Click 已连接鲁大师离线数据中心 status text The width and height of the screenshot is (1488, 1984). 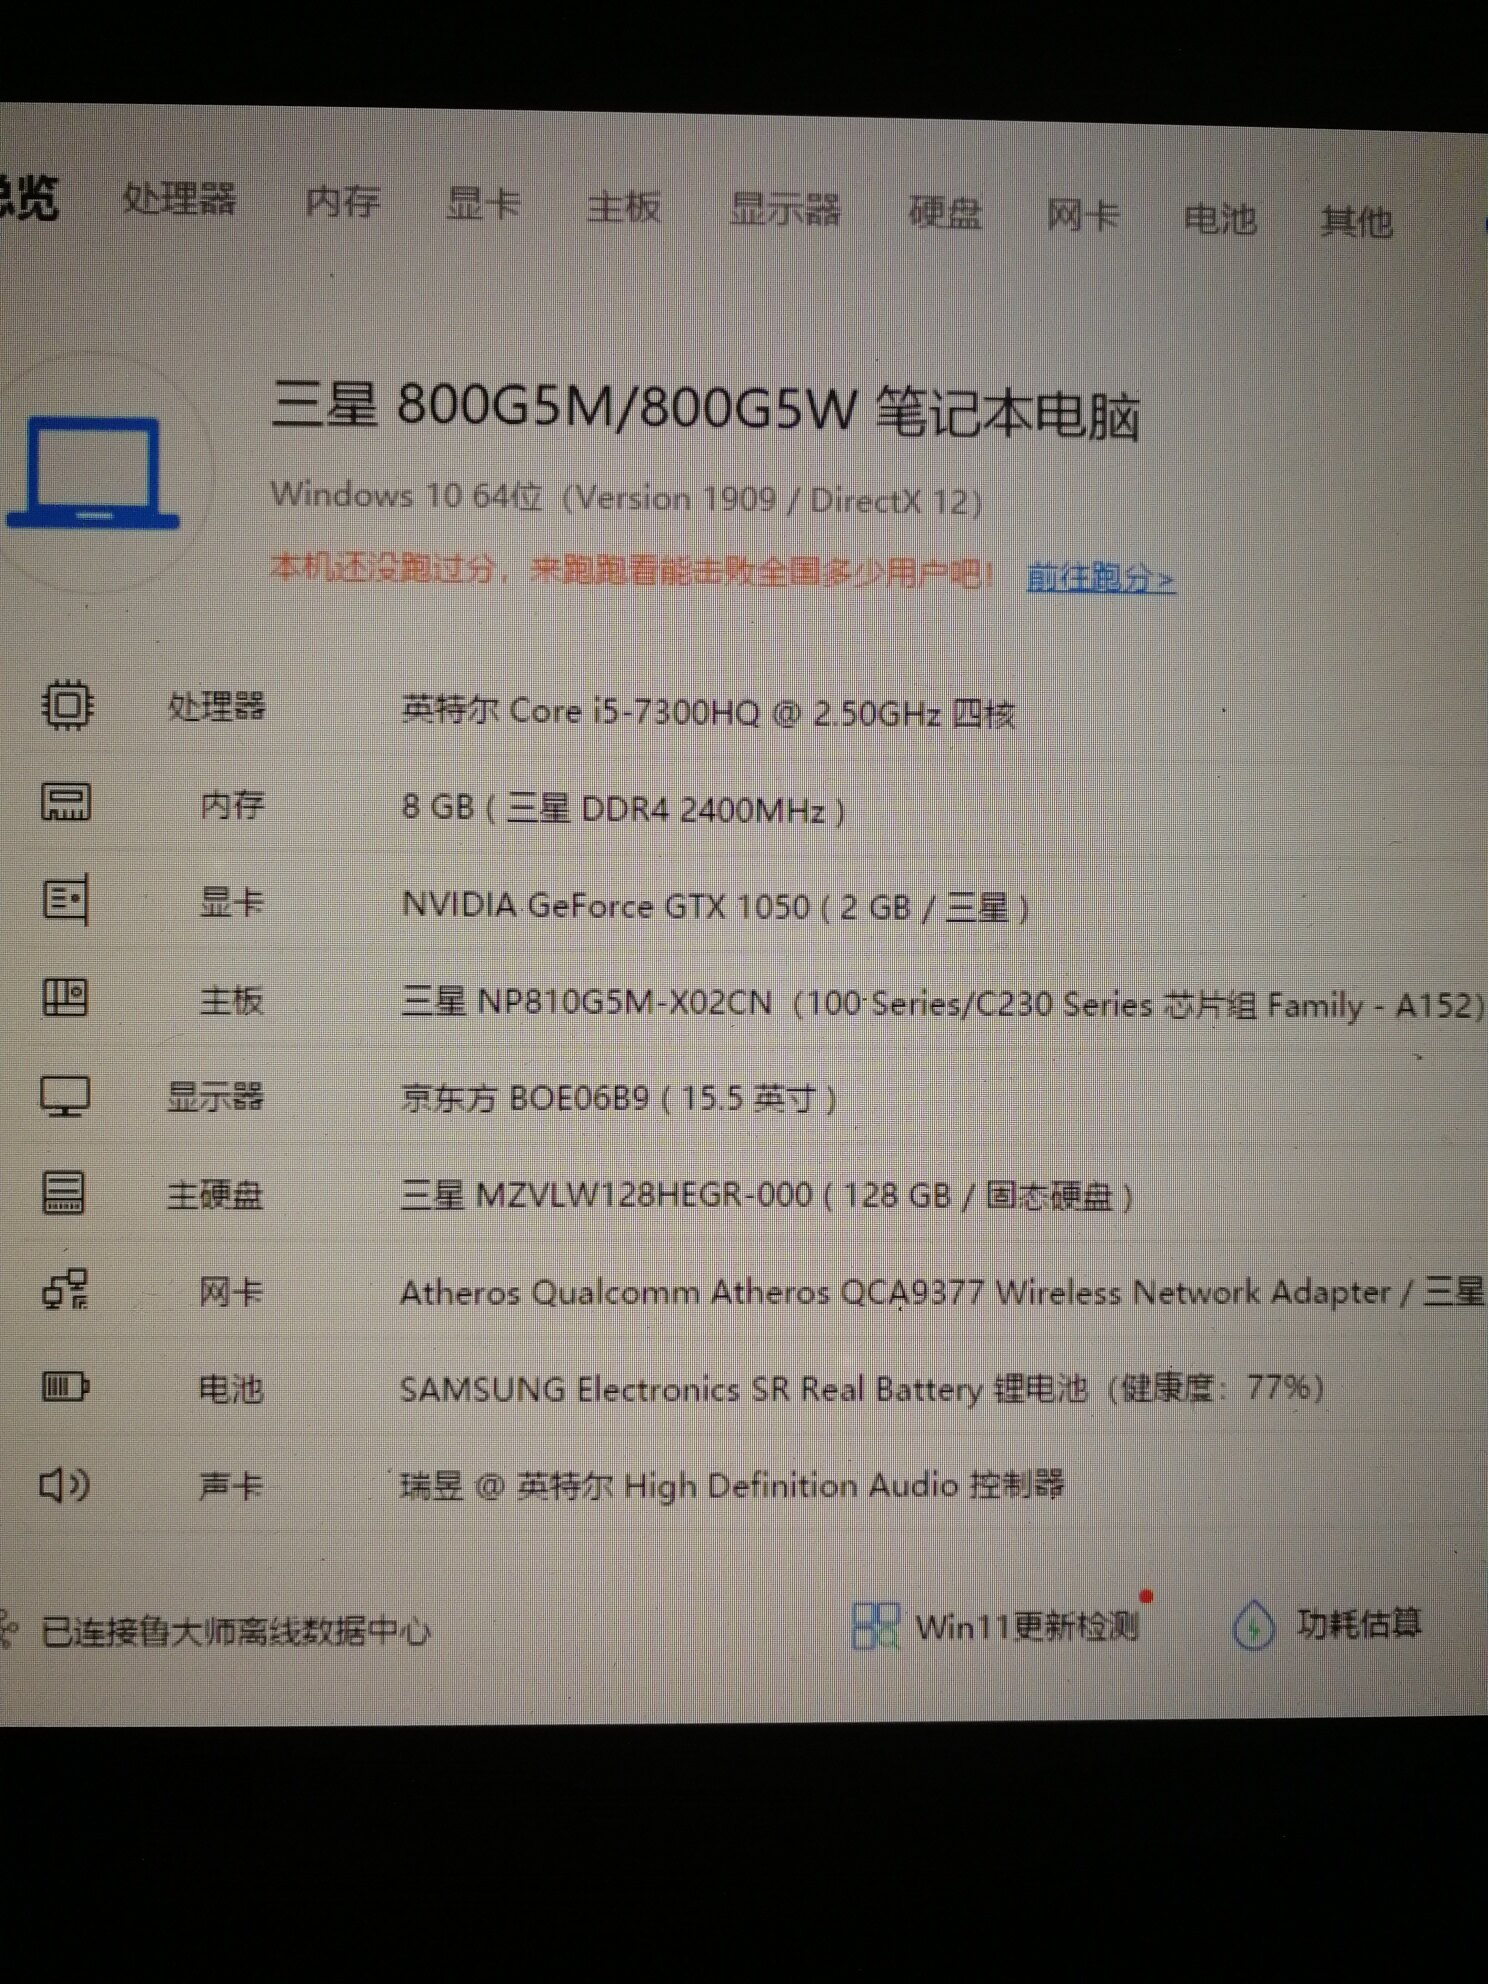[x=235, y=1632]
